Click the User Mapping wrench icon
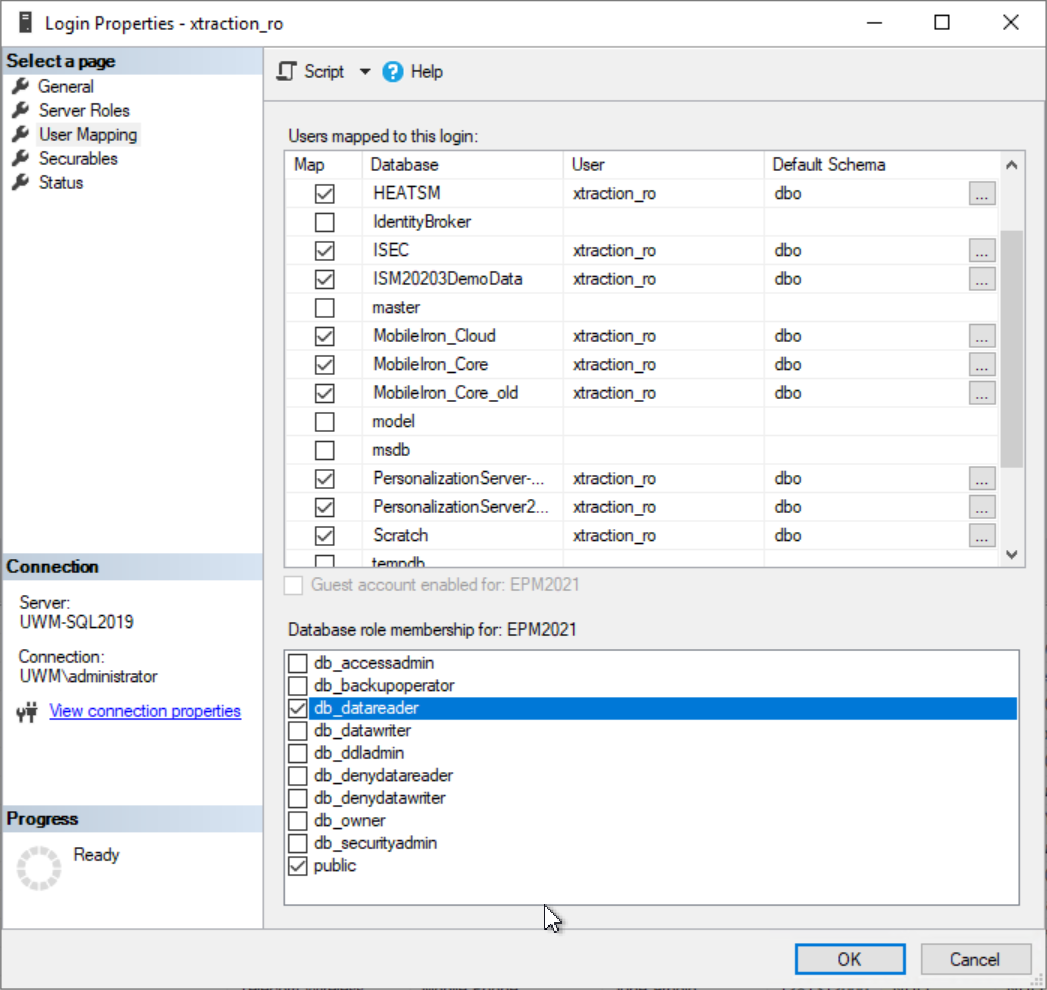Screen dimensions: 1047x990 (x=22, y=134)
